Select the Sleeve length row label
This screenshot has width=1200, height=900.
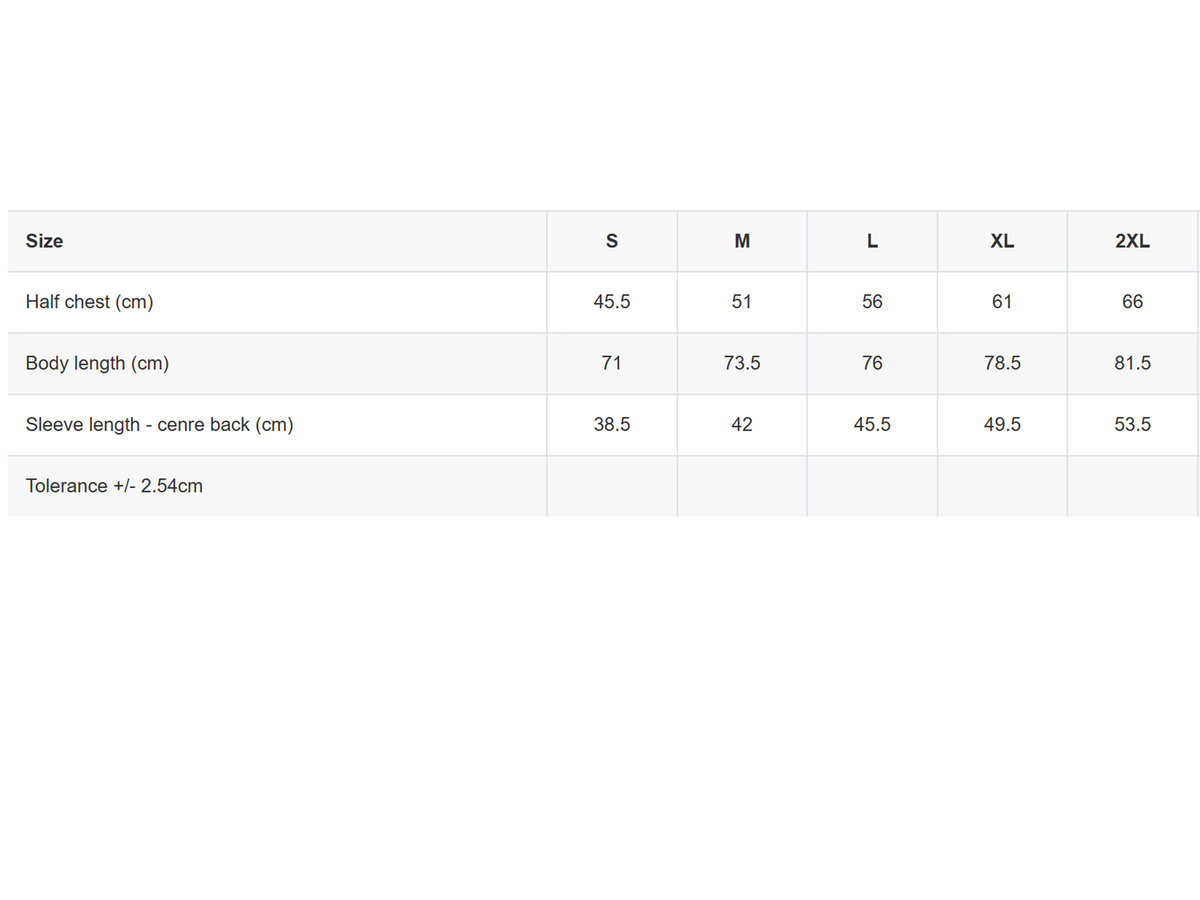coord(160,424)
